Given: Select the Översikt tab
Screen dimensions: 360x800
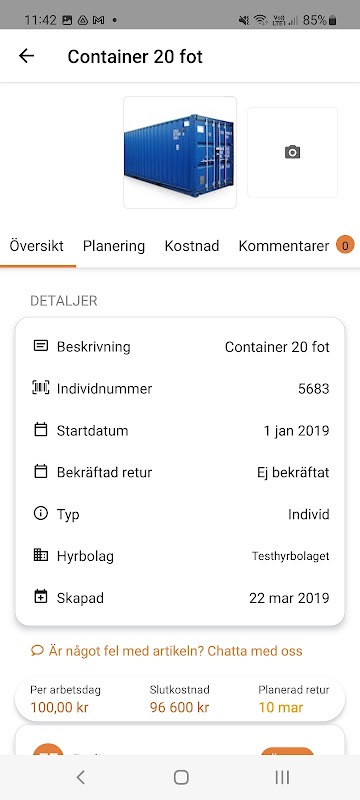Looking at the screenshot, I should point(37,246).
